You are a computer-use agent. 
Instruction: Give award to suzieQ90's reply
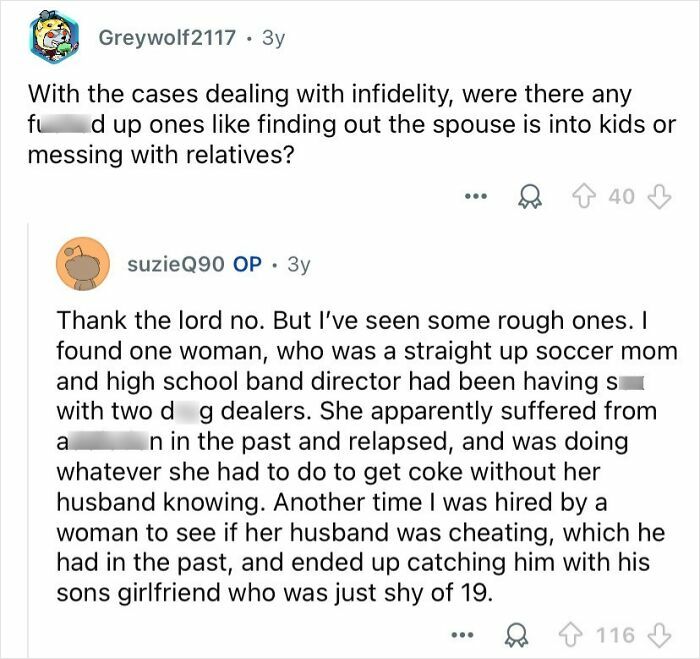(x=517, y=636)
